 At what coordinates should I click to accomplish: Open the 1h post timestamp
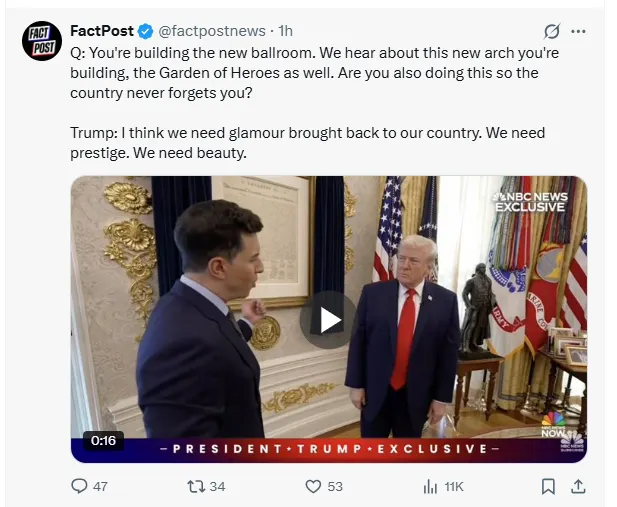click(x=285, y=31)
